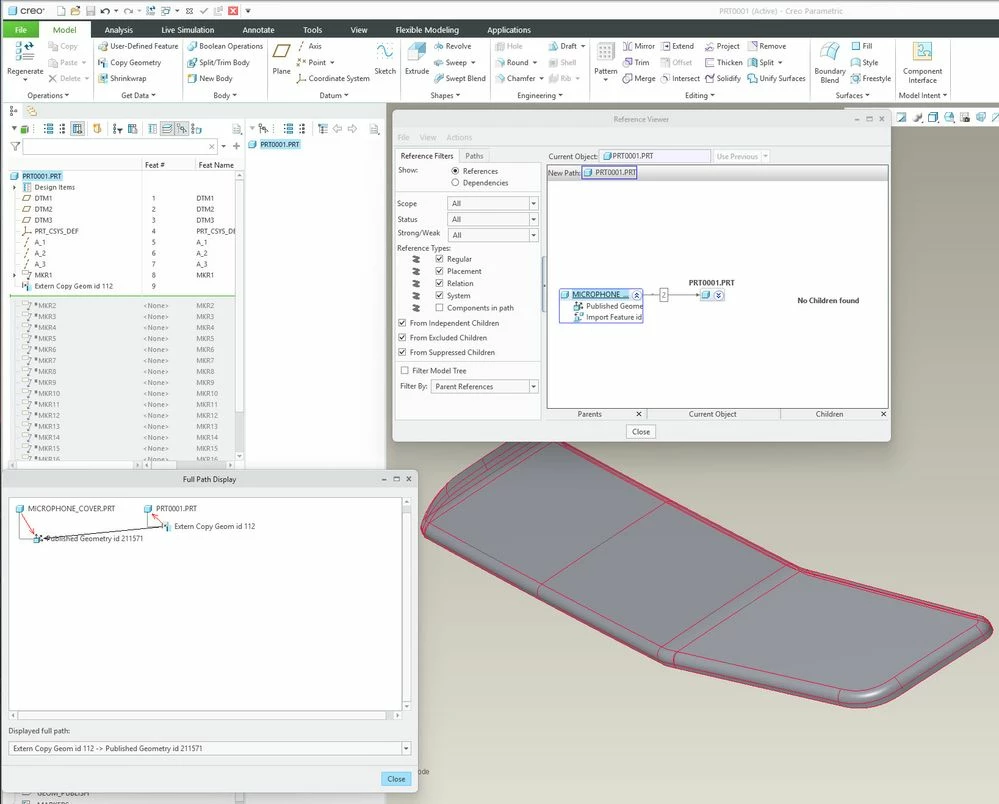
Task: Choose the Mirror tool
Action: point(638,46)
